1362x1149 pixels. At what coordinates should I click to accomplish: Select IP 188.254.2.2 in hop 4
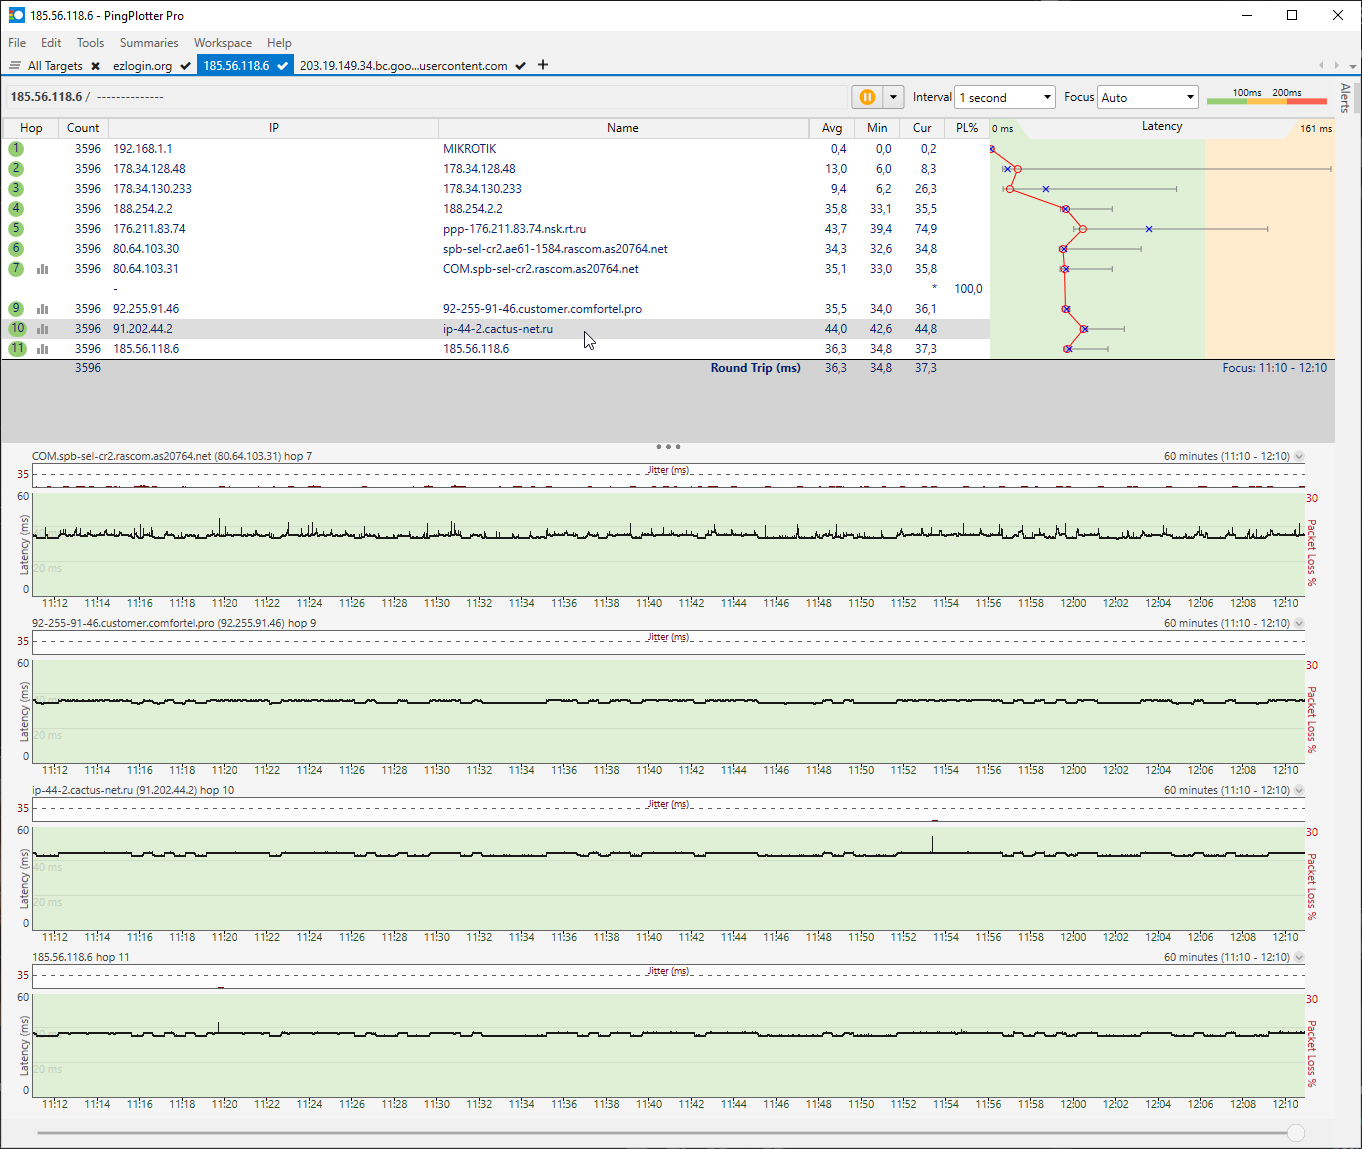click(x=143, y=209)
